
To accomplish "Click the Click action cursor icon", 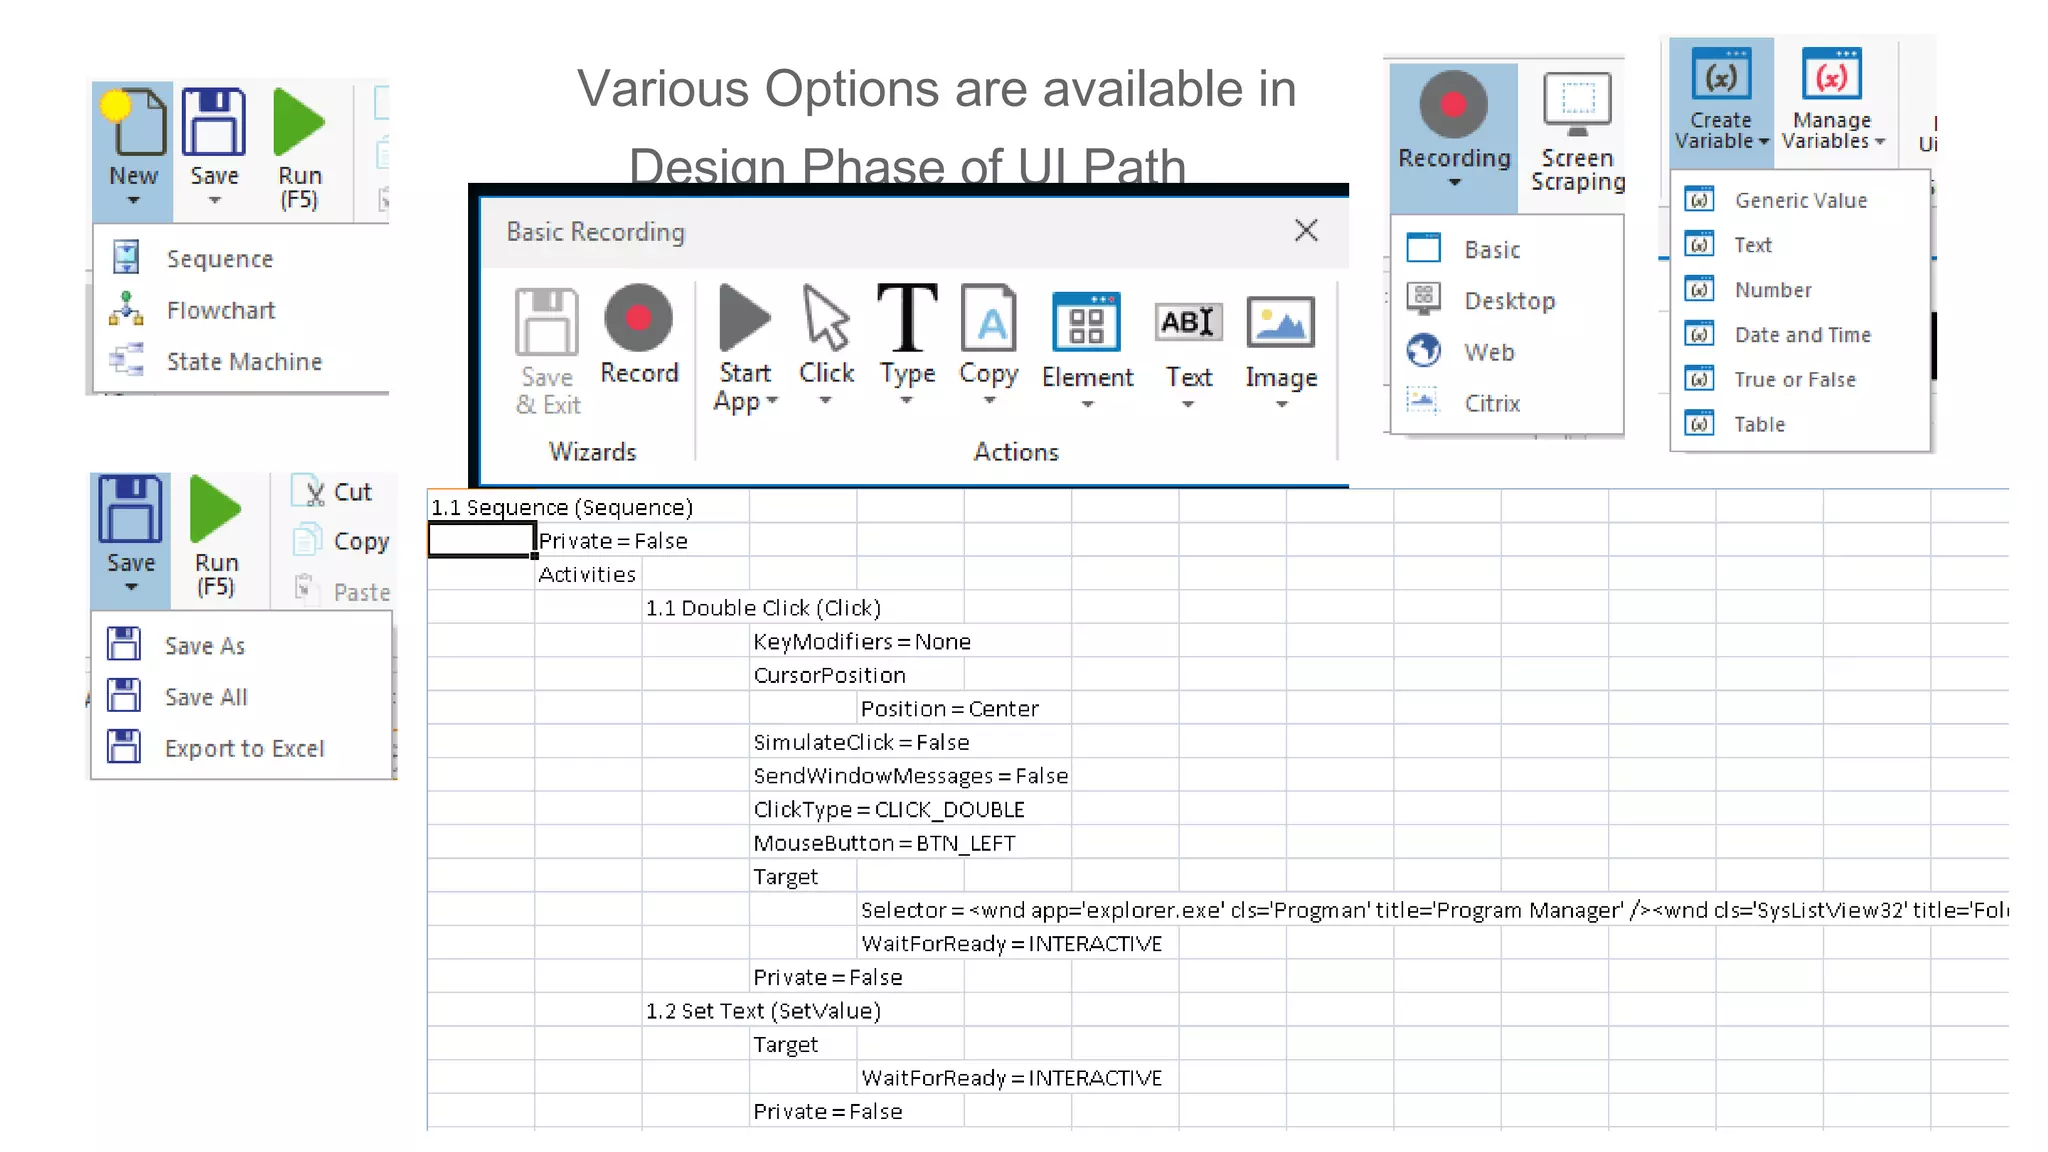I will click(826, 318).
